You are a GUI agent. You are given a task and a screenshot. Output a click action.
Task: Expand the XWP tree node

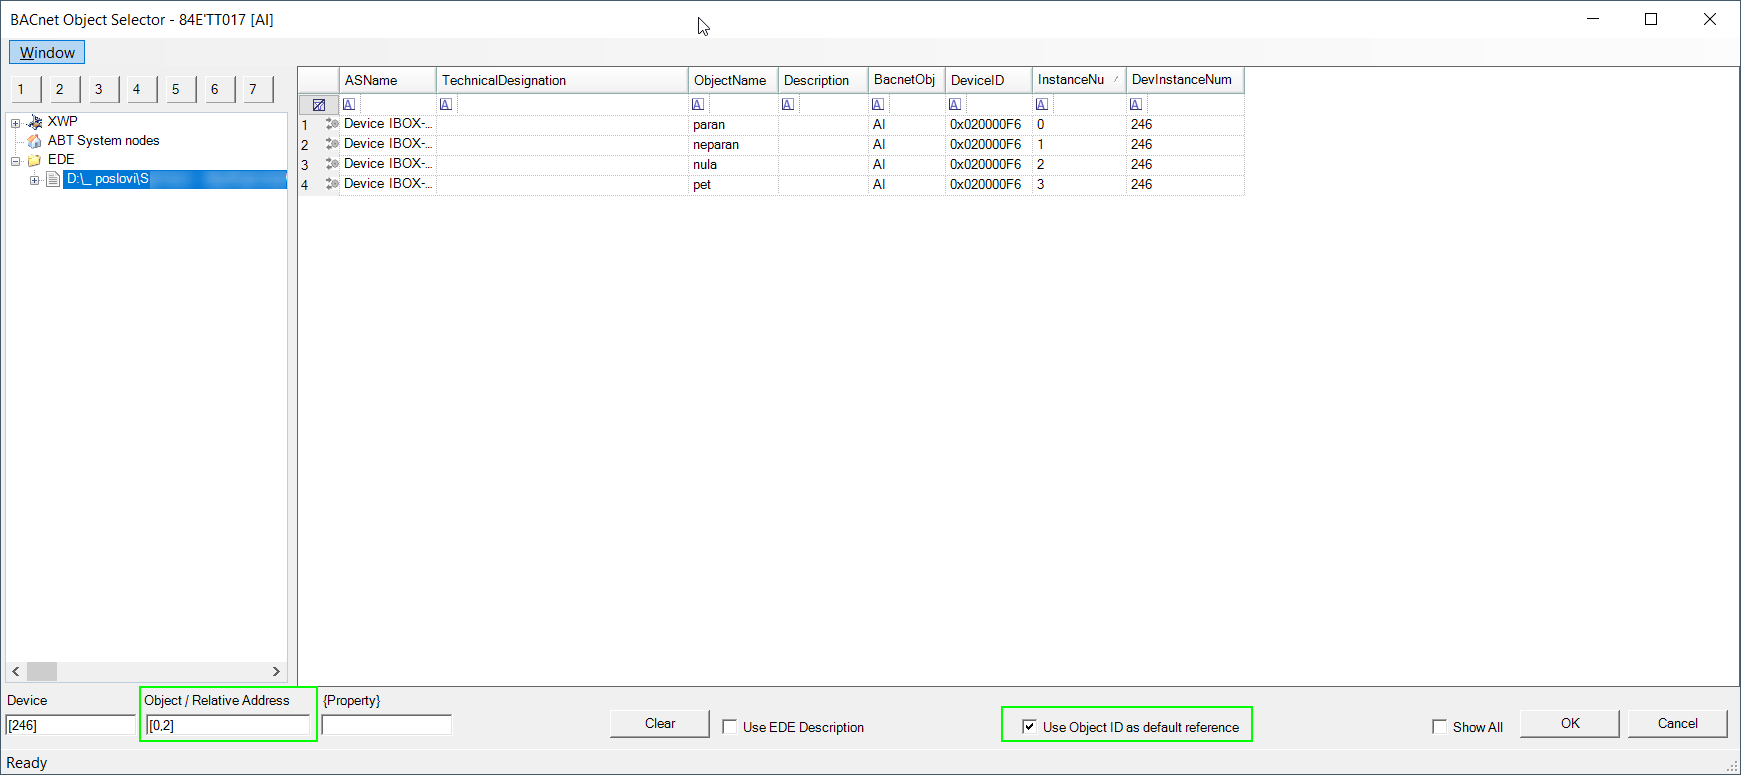pos(15,123)
